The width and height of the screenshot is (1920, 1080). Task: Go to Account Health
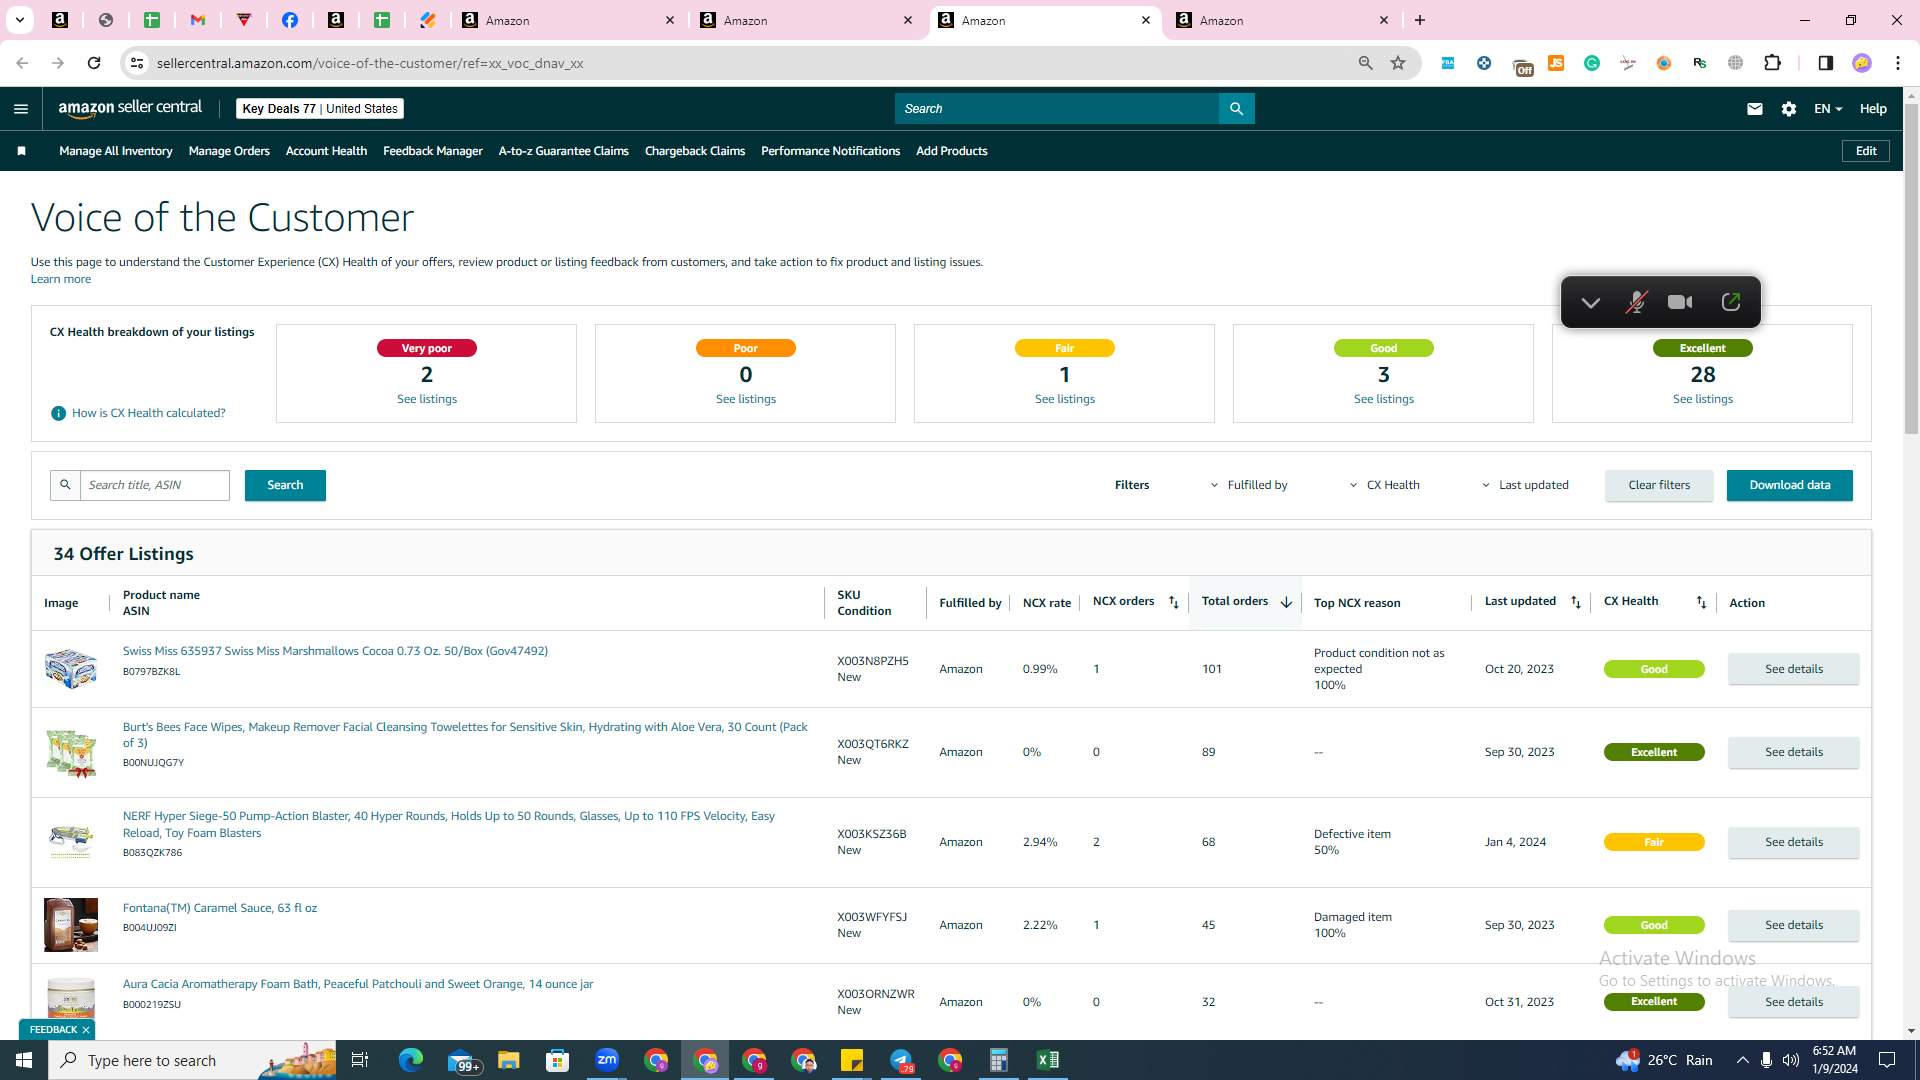[326, 151]
